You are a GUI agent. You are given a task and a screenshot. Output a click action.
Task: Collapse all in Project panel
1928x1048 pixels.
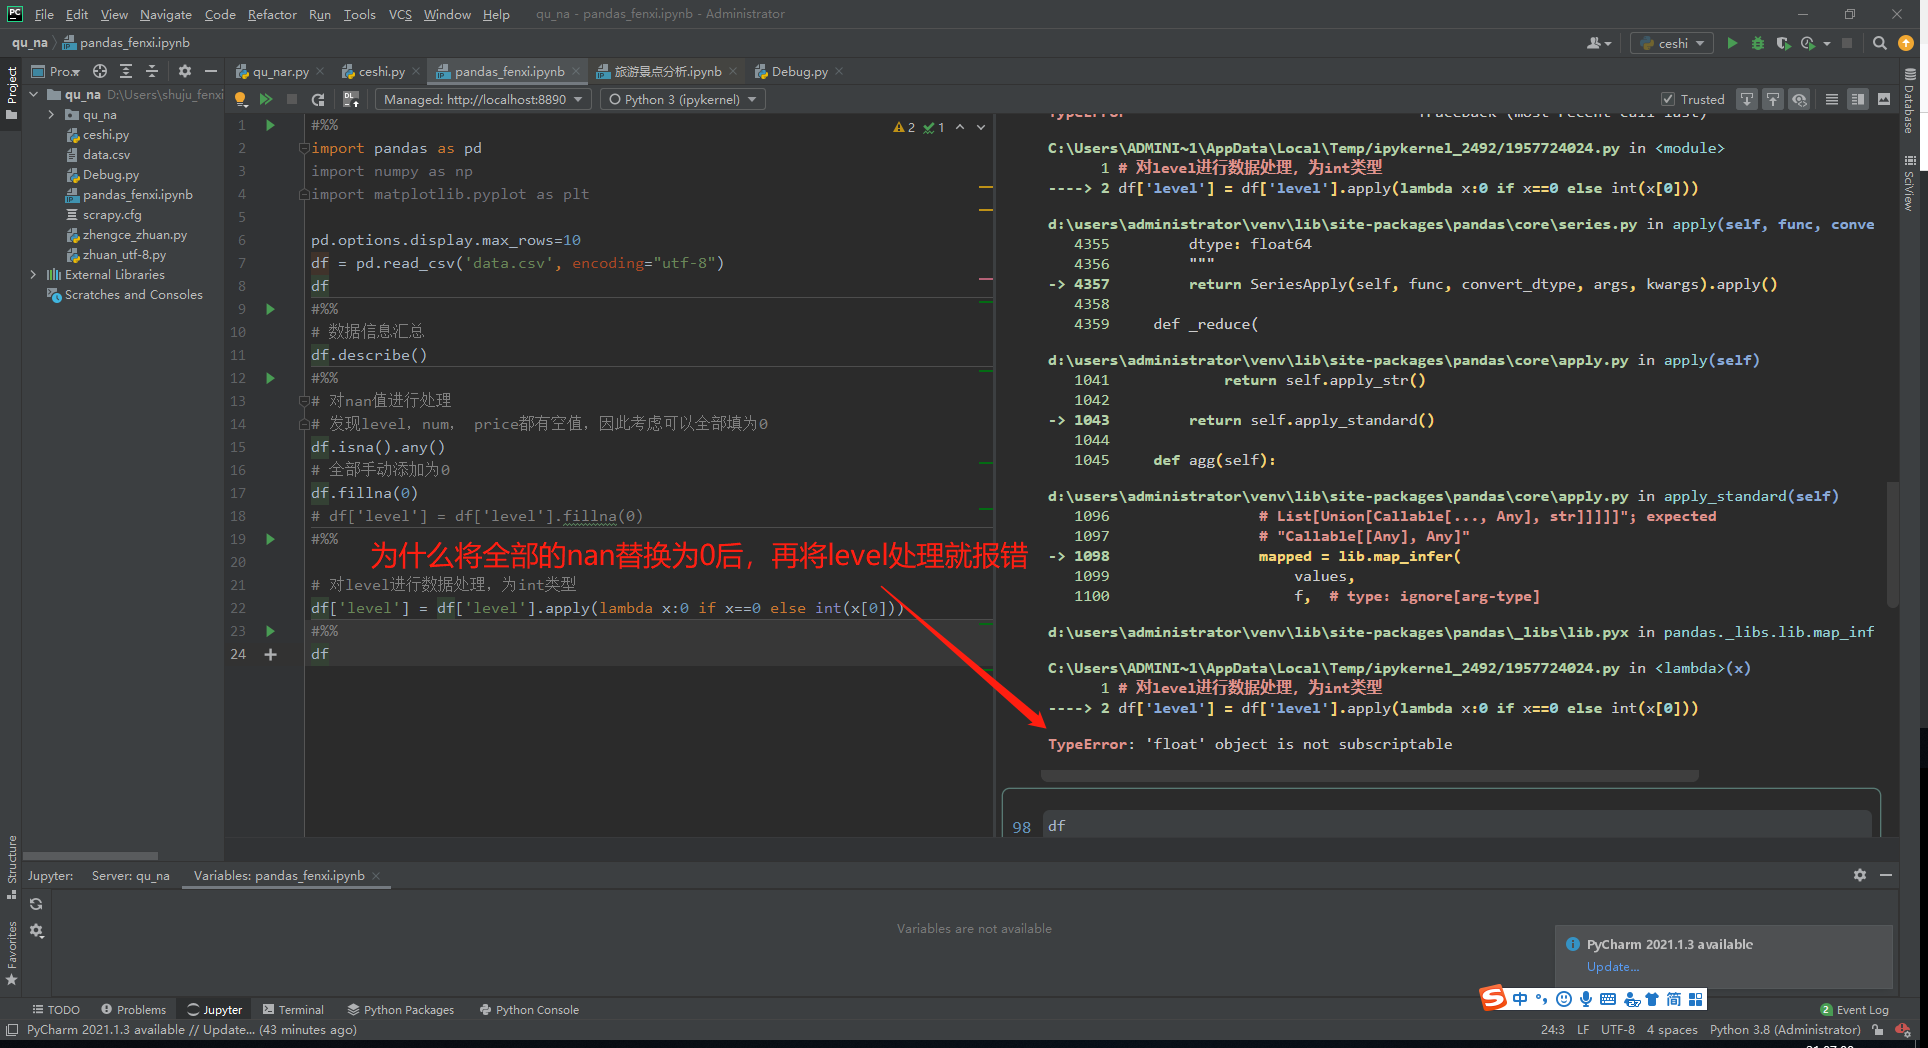(152, 71)
